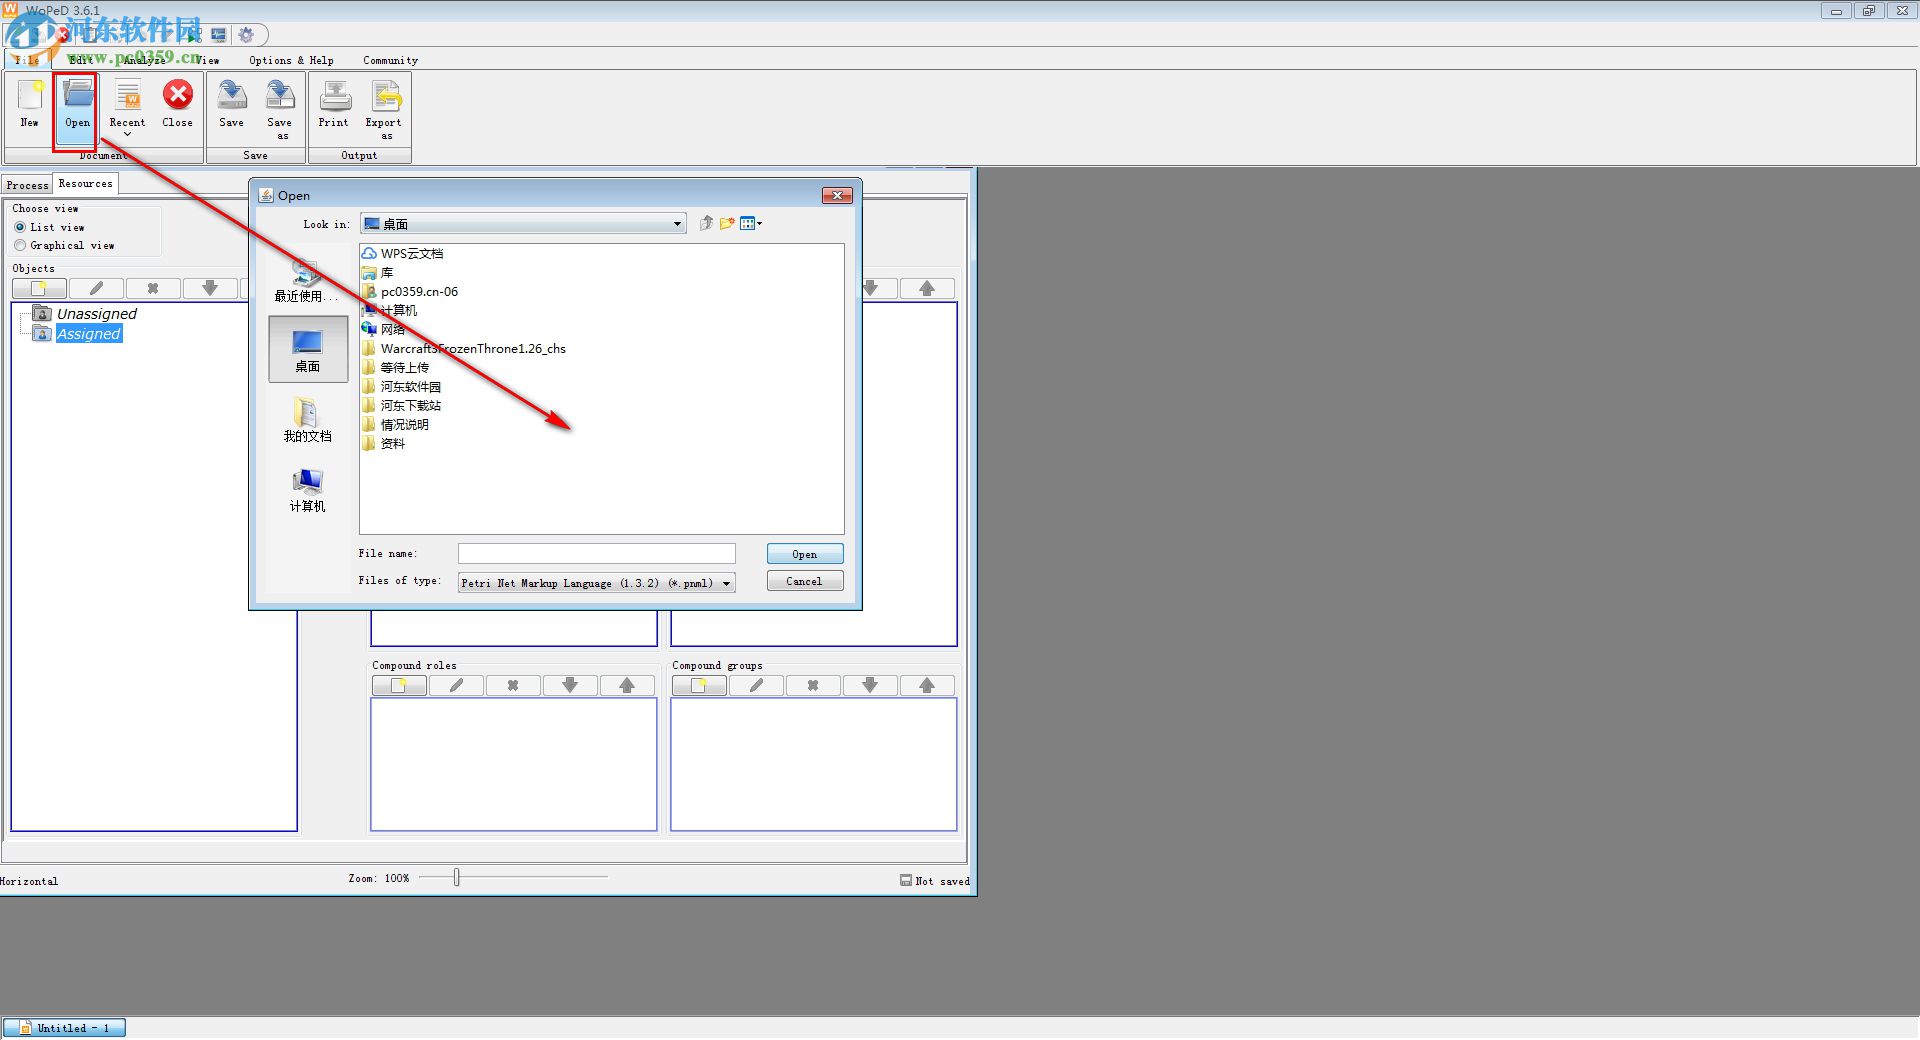Select WPS云文档 in the file list

pyautogui.click(x=403, y=253)
